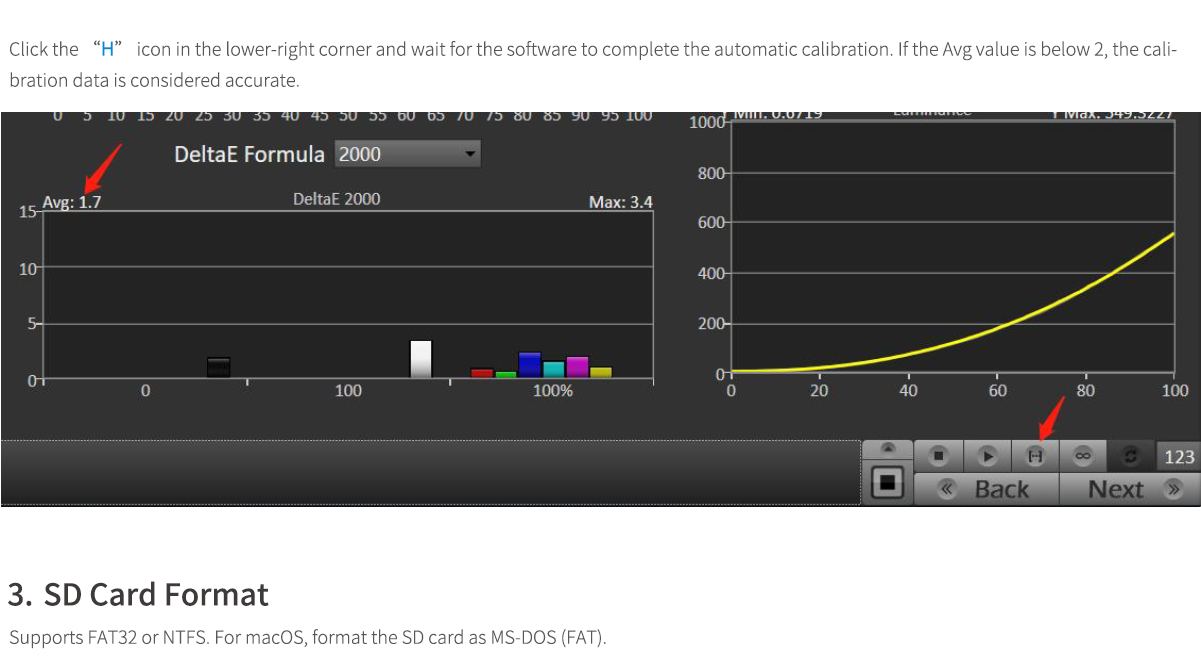Click the read series [H] icon
Image resolution: width=1201 pixels, height=669 pixels.
(x=1035, y=455)
